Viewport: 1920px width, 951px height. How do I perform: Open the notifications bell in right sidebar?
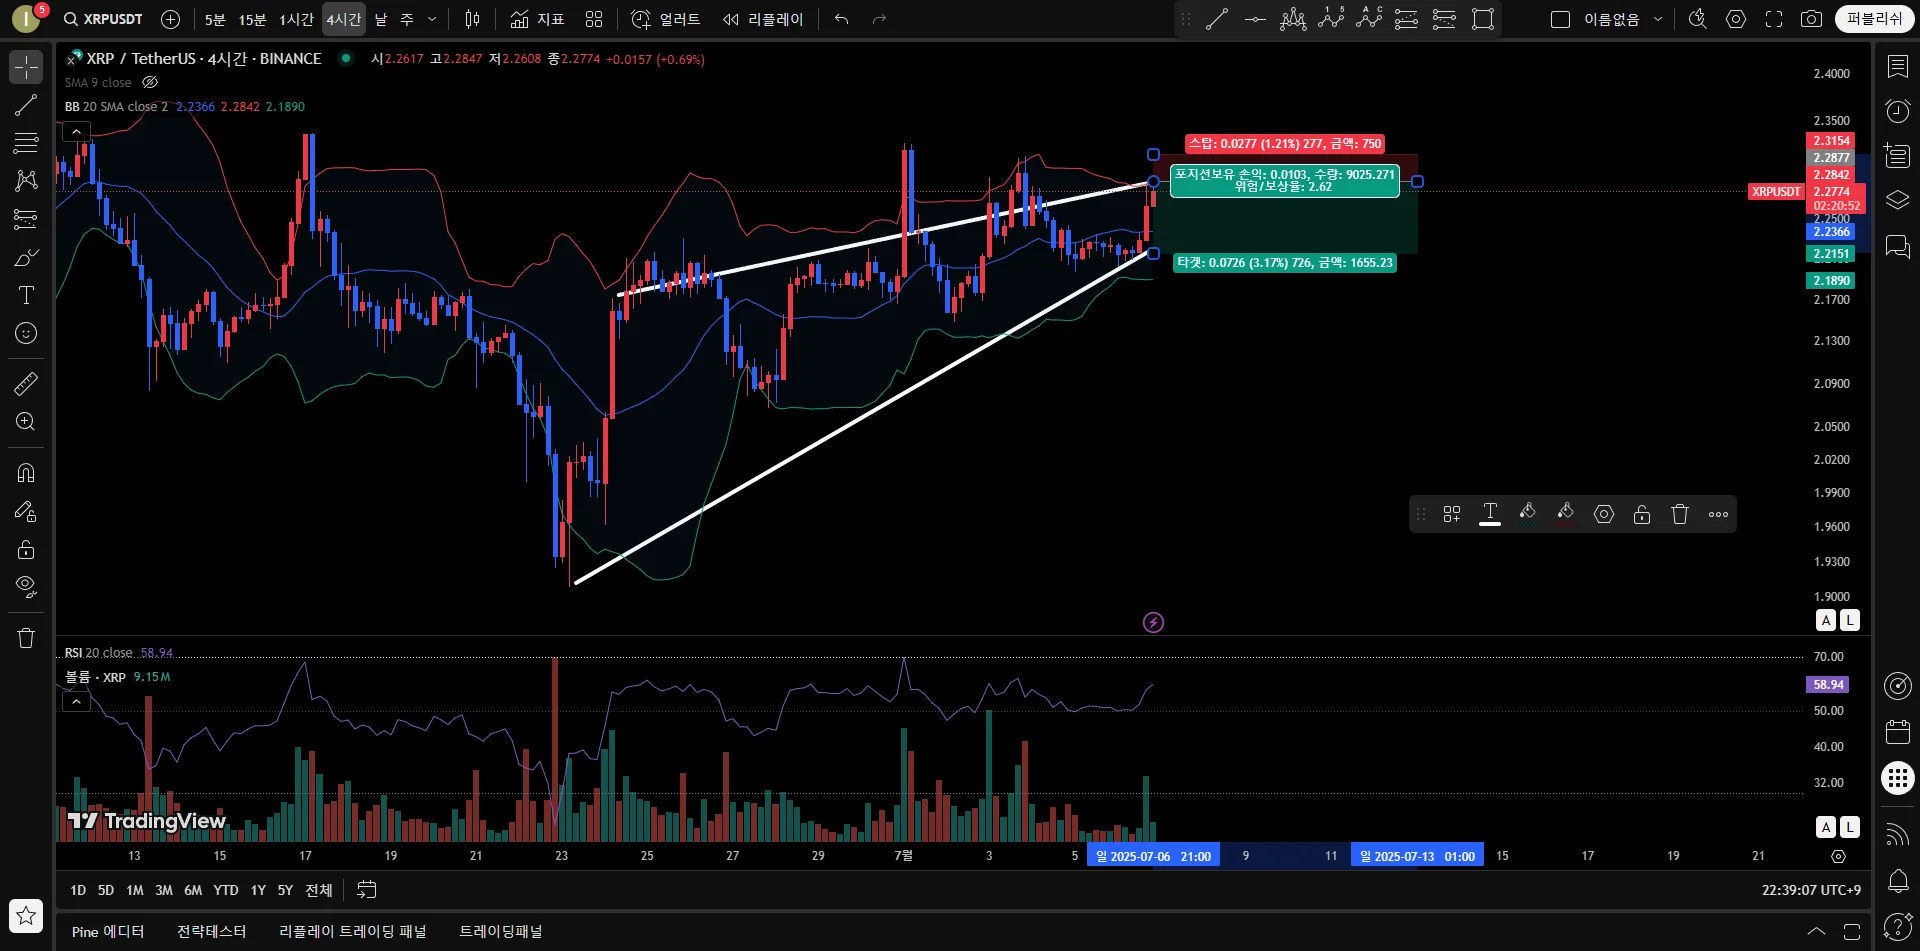click(1897, 881)
